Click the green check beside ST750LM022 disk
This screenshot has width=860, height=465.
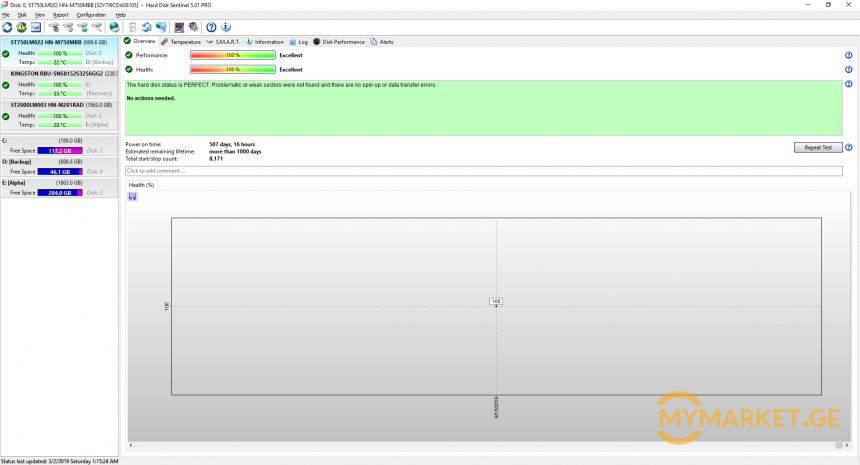[x=5, y=54]
